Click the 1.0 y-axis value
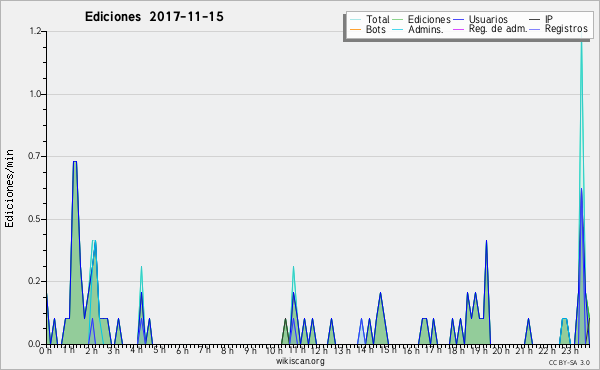 coord(35,94)
